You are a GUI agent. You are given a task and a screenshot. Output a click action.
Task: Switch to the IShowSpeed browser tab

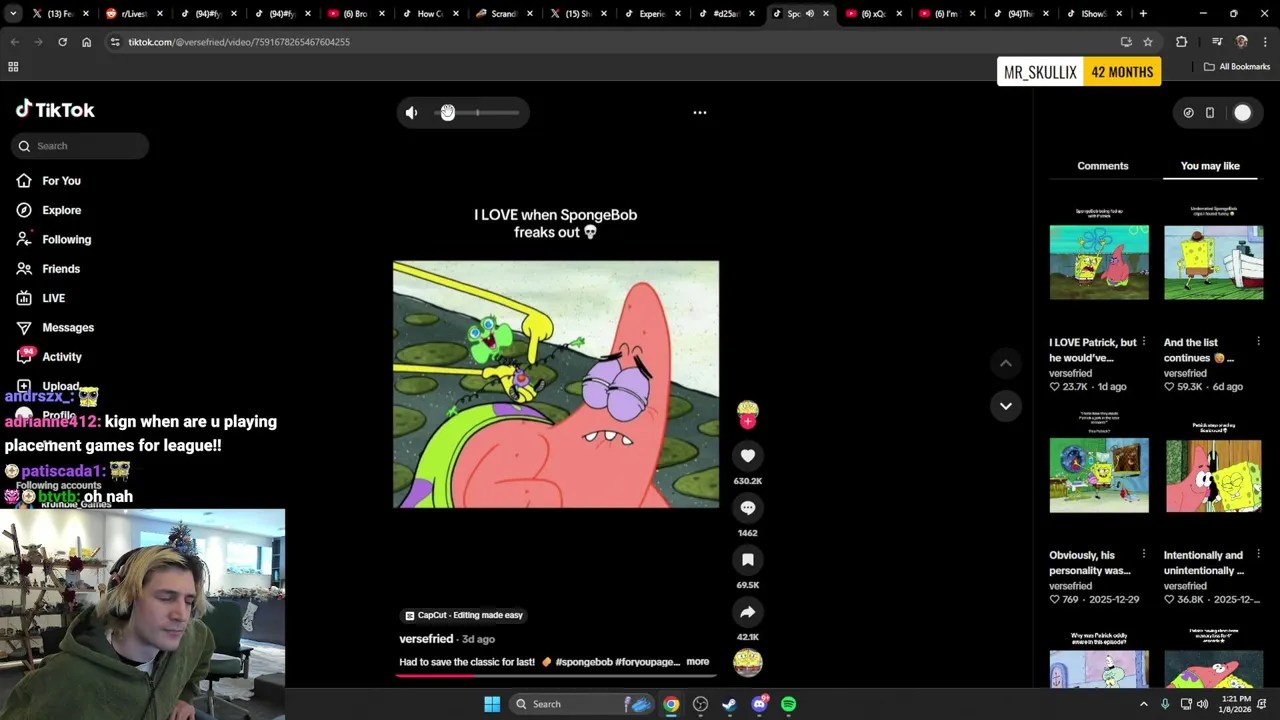1094,14
